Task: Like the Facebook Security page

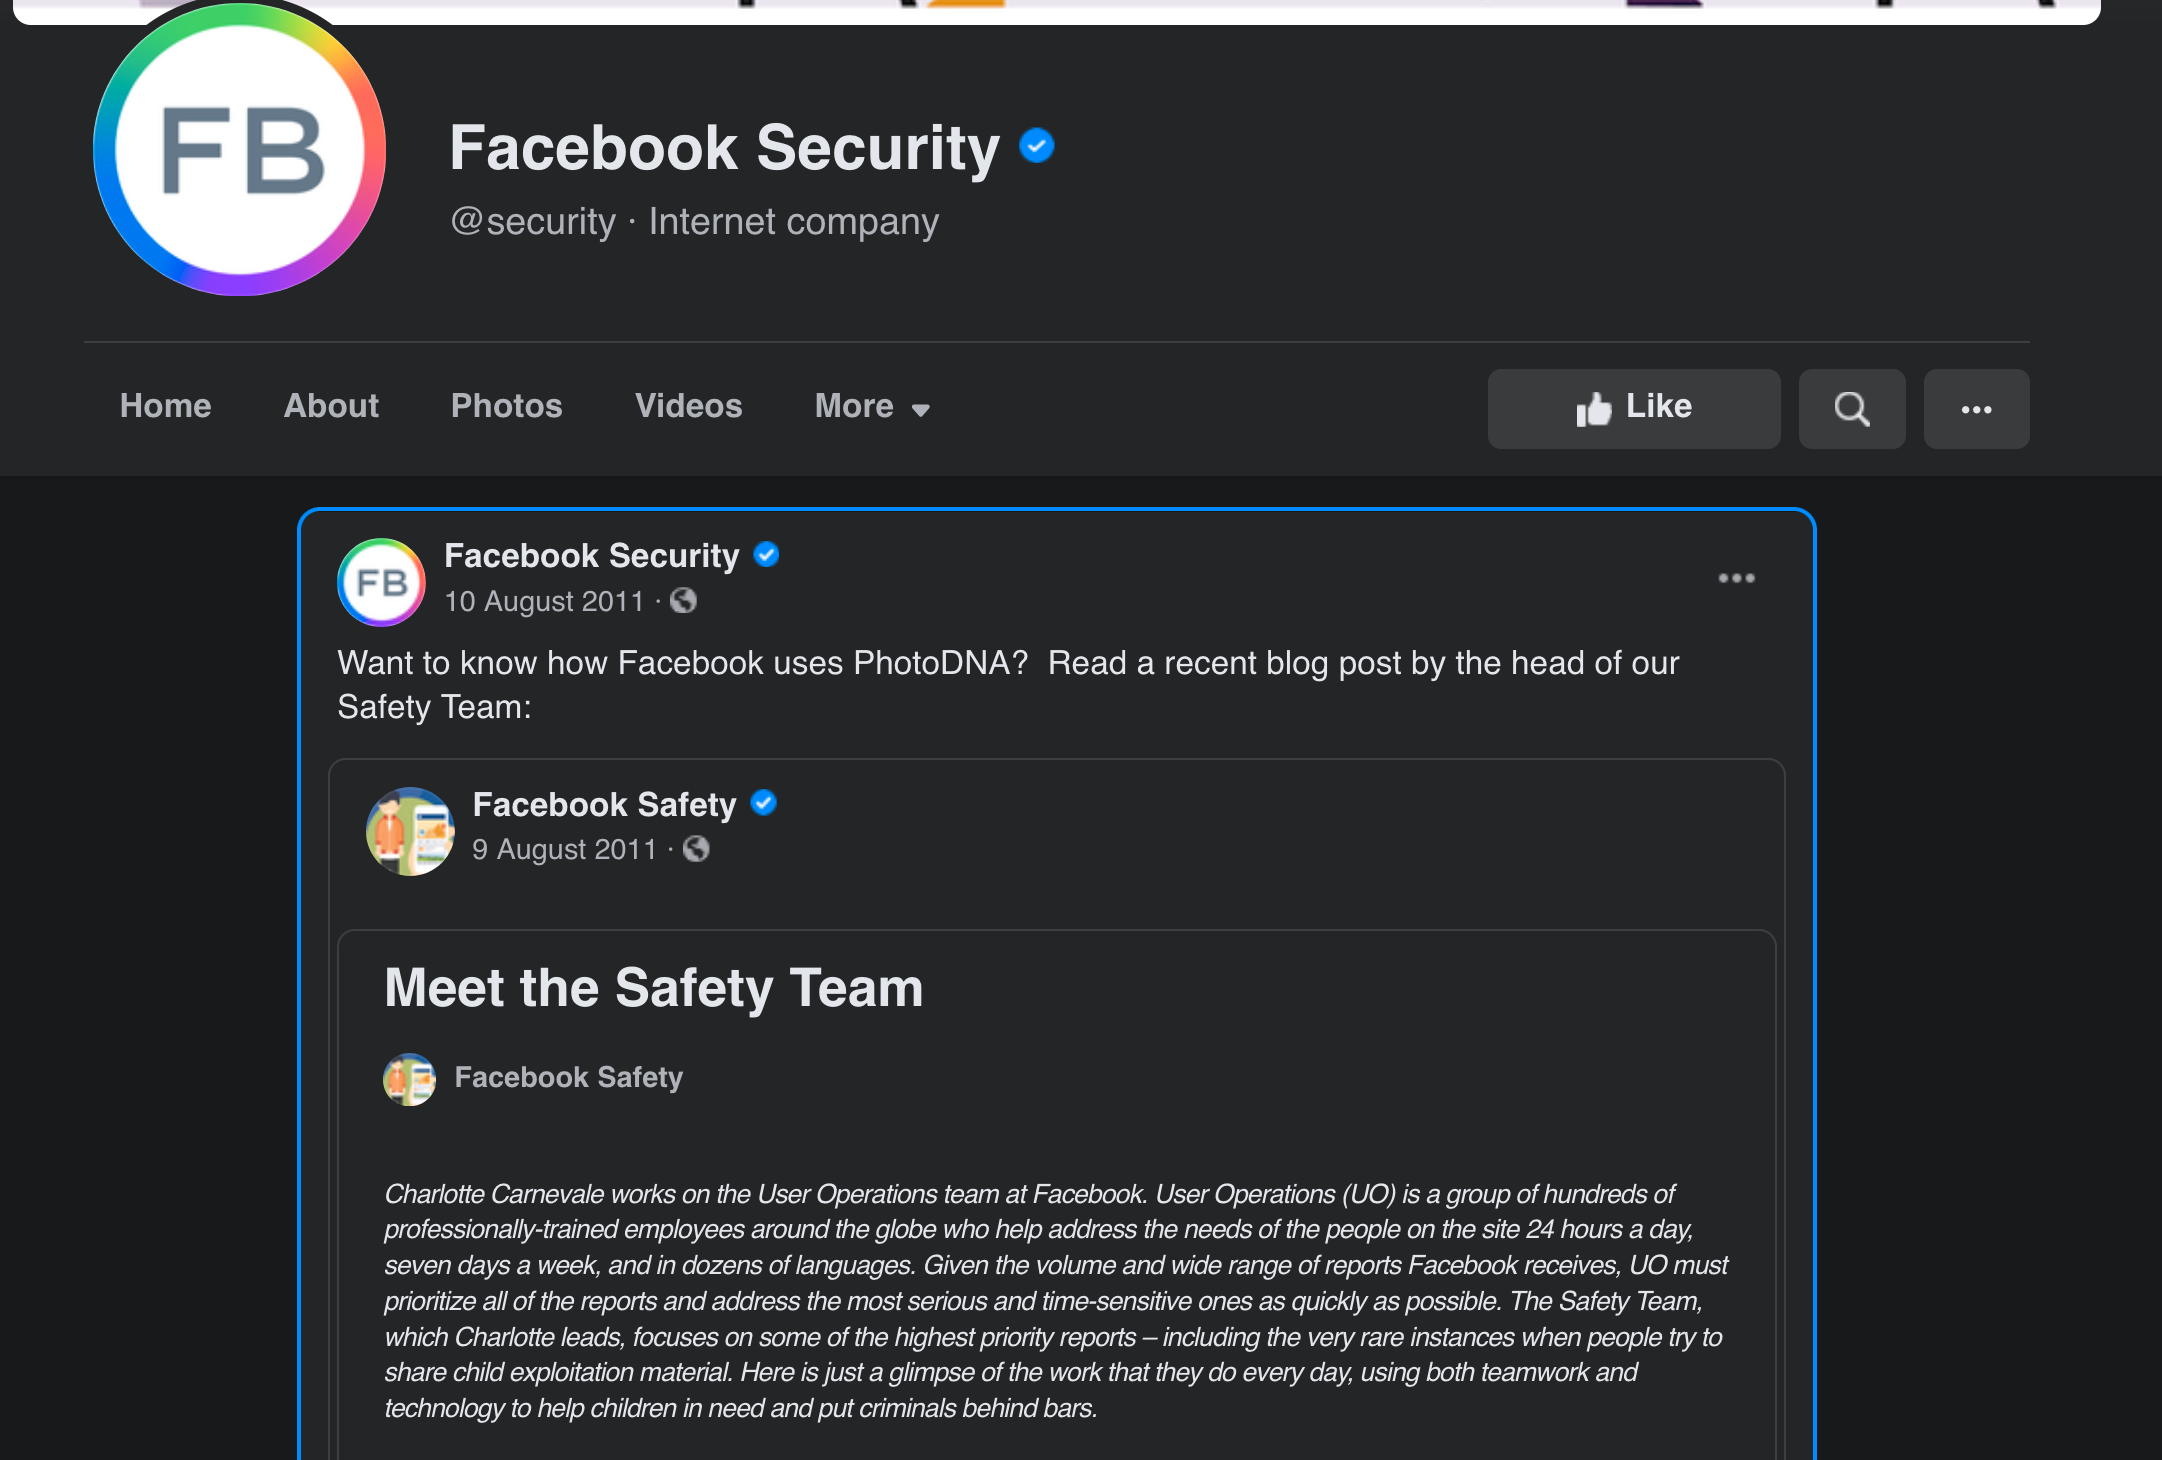Action: 1633,408
